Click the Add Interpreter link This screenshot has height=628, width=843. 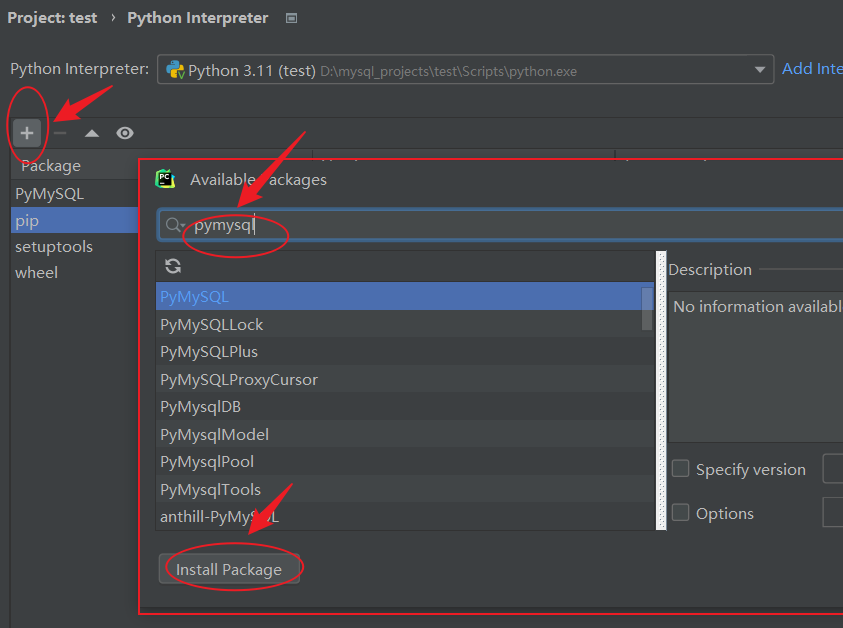tap(812, 69)
